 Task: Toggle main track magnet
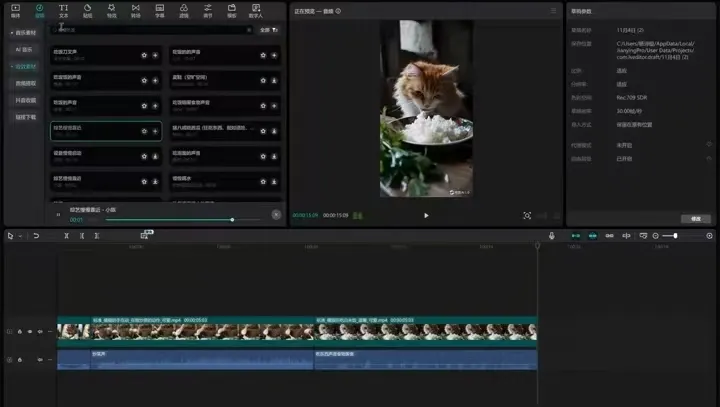click(x=576, y=236)
